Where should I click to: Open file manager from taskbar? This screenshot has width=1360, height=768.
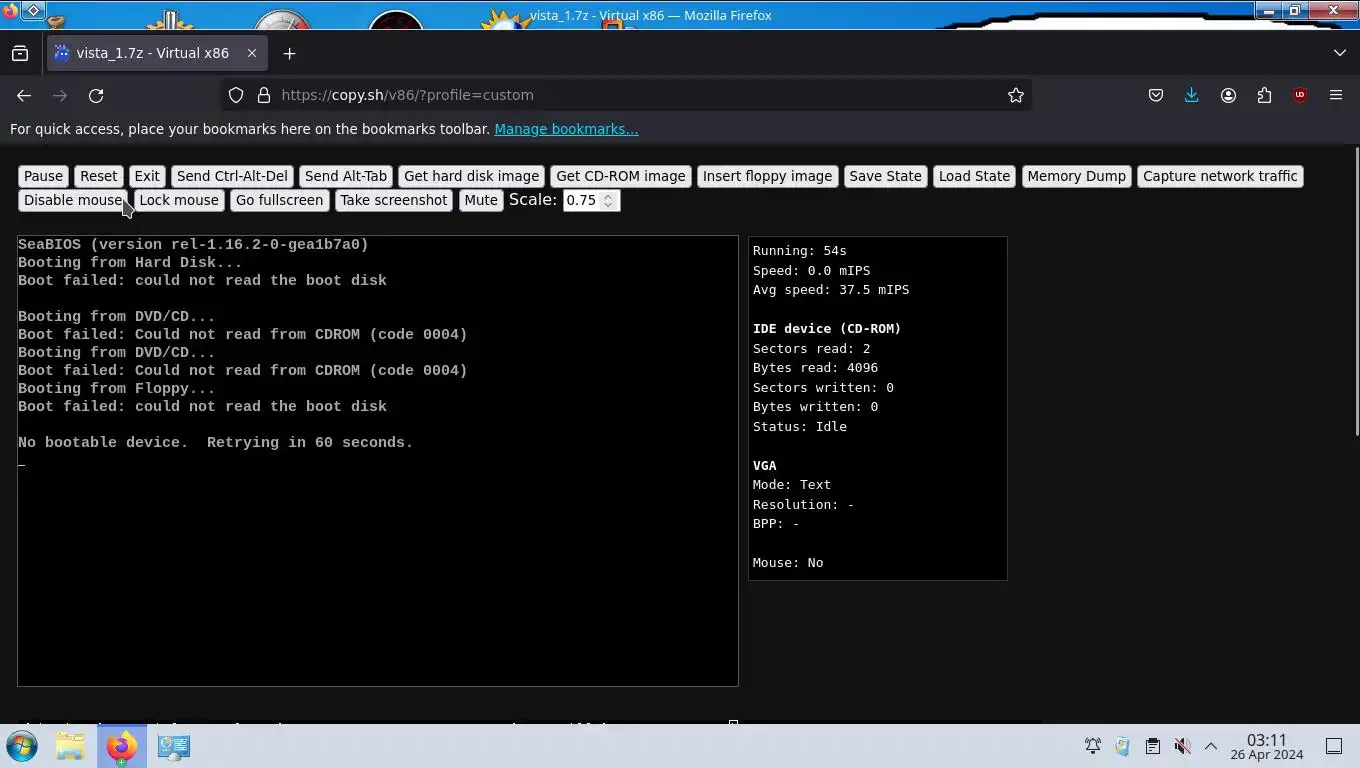(70, 746)
